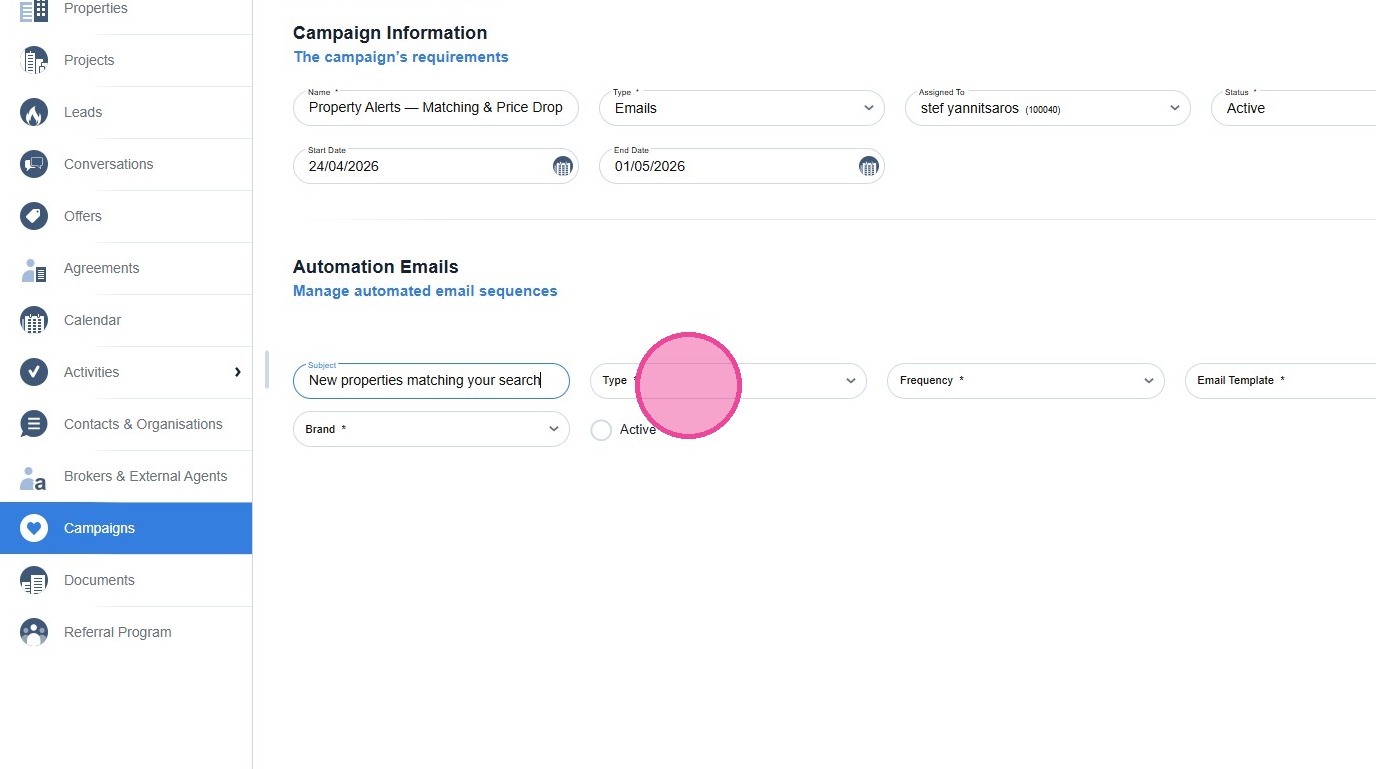Click the End Date field 01/05/2026
1376x769 pixels.
pyautogui.click(x=742, y=166)
